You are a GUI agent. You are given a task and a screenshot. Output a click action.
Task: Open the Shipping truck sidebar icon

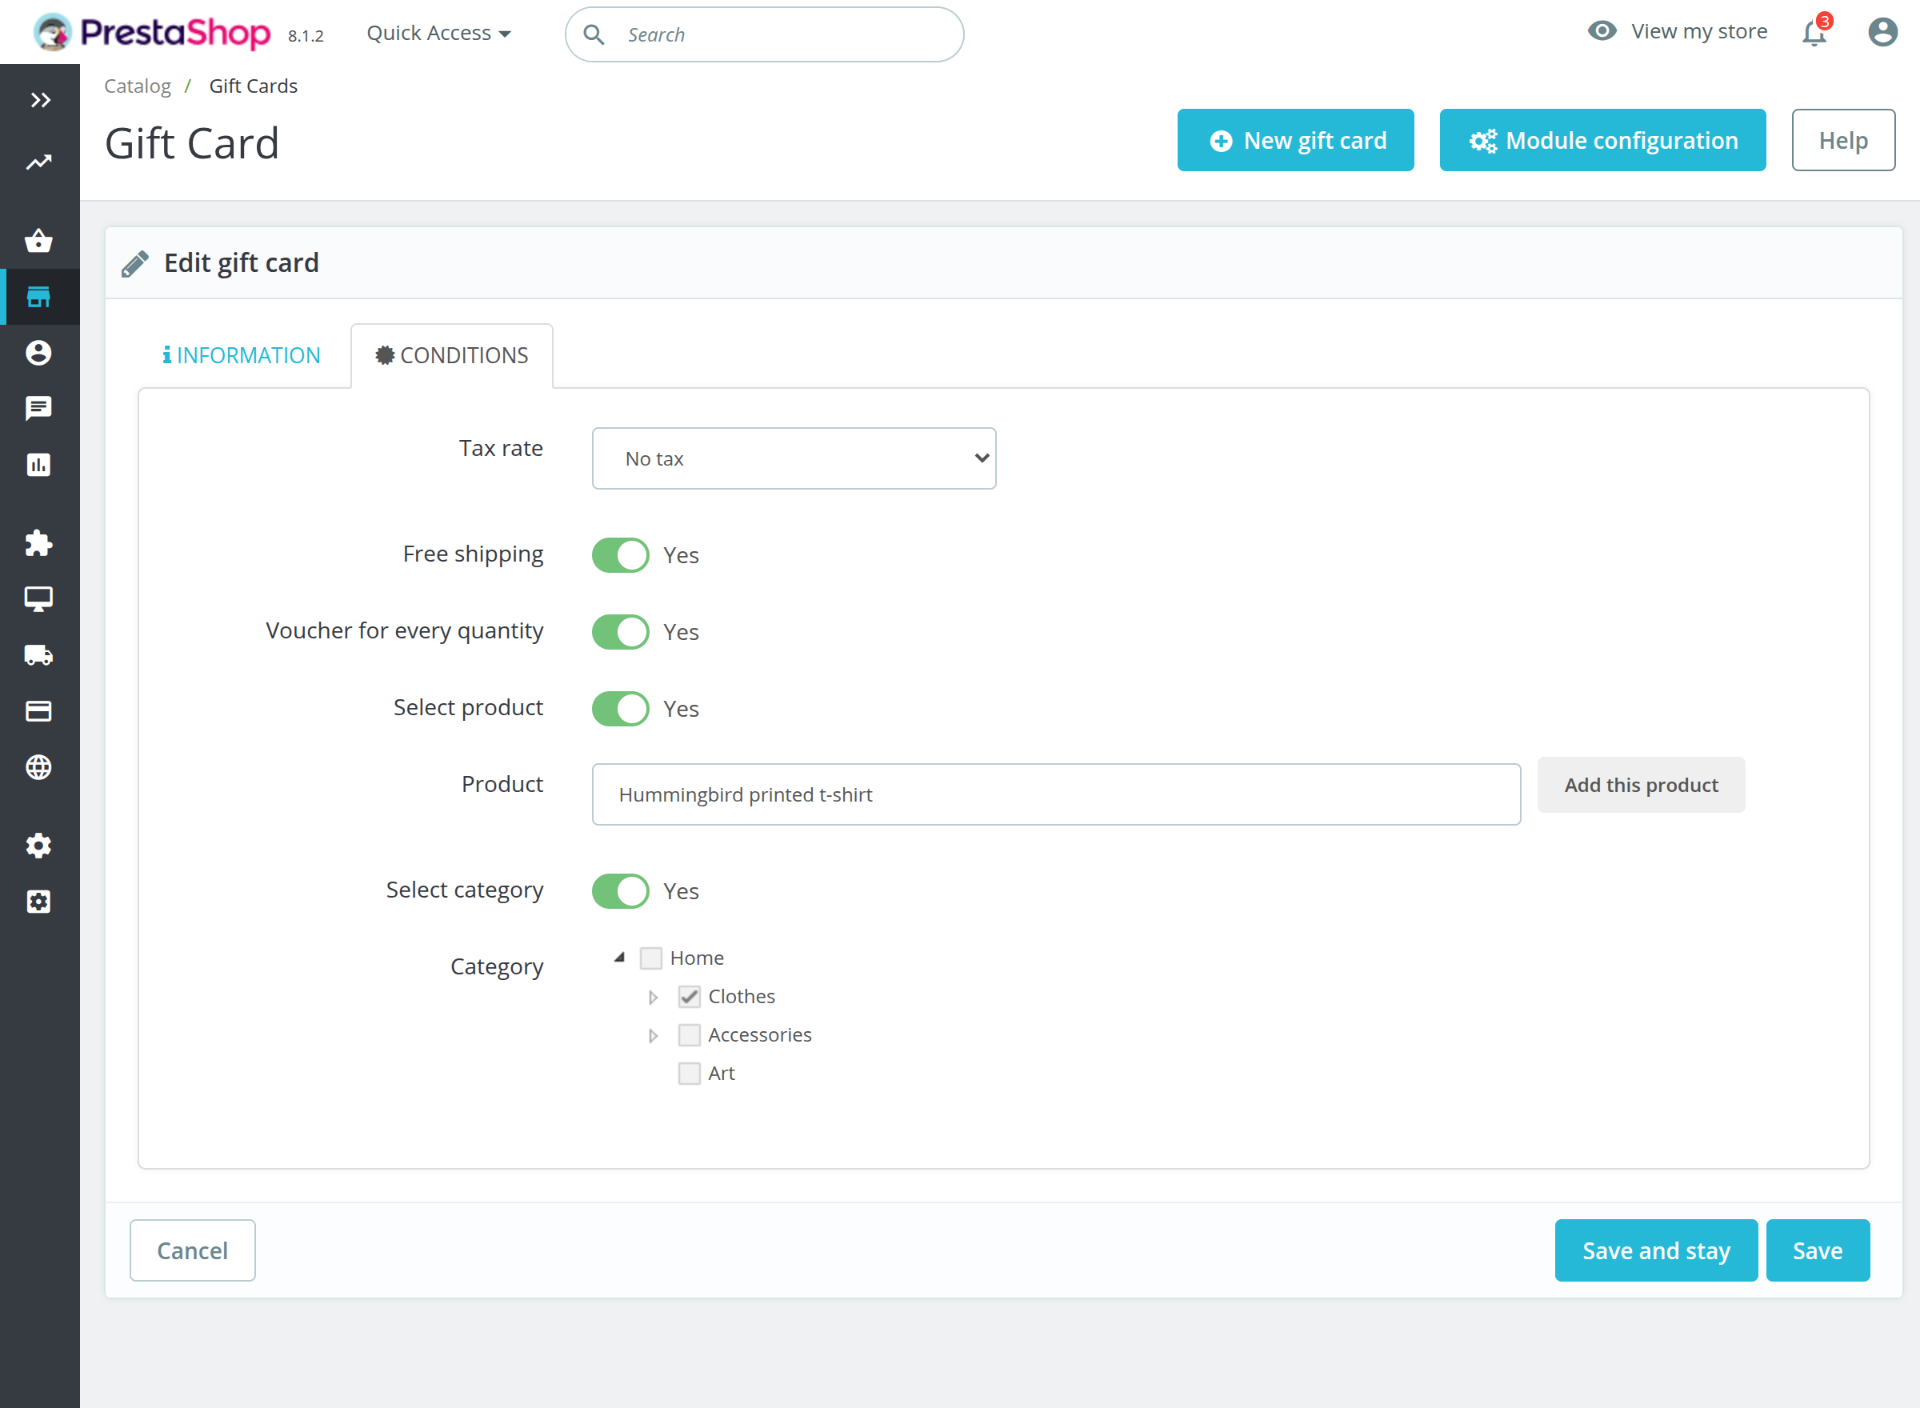(x=38, y=655)
